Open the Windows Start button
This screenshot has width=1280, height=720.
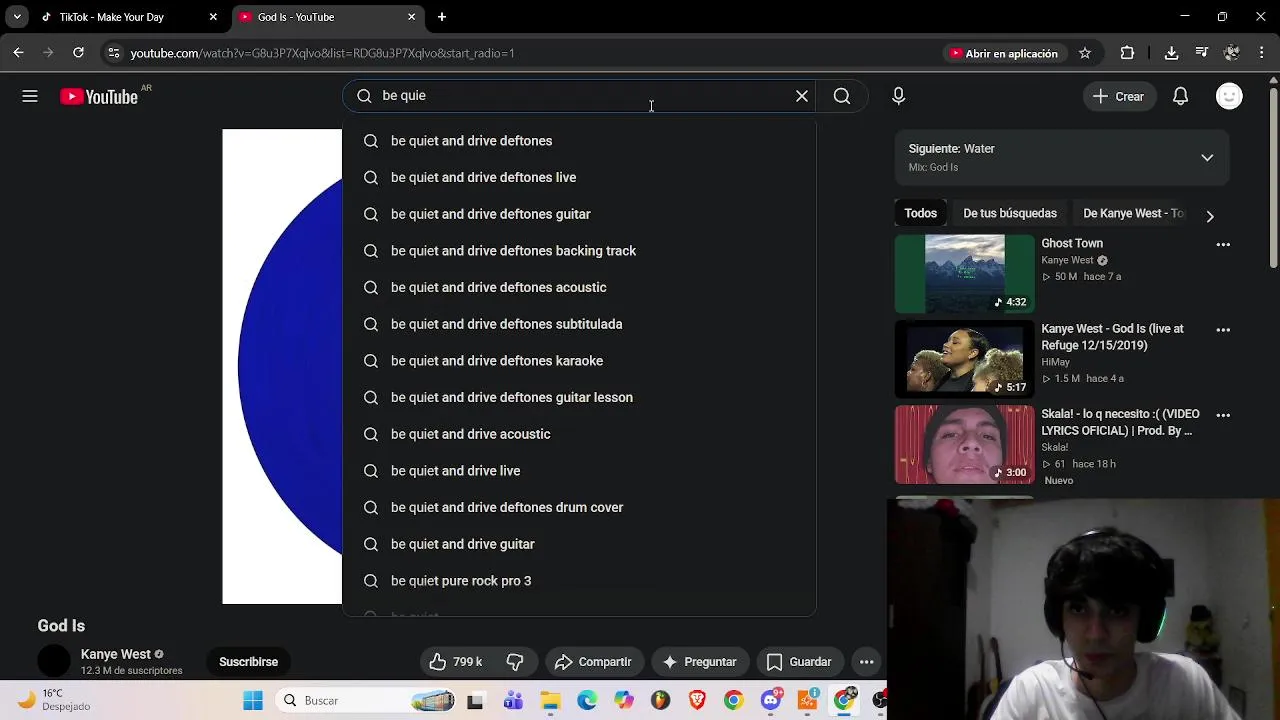[253, 701]
